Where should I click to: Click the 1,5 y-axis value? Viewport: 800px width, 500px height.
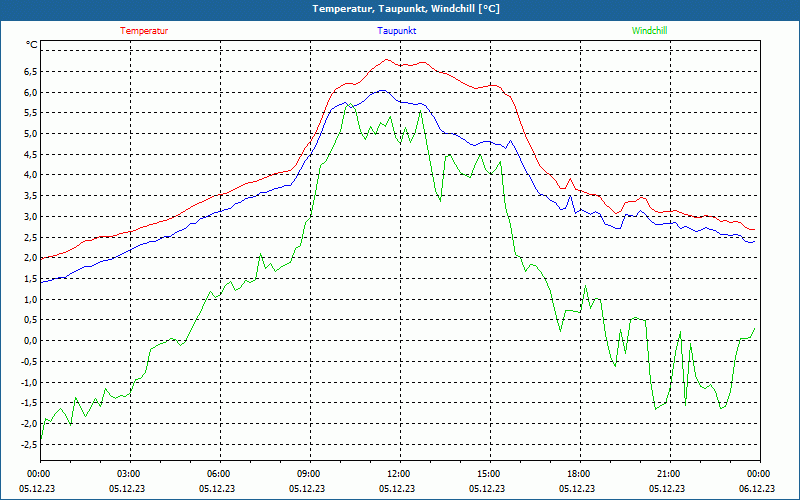click(x=31, y=279)
